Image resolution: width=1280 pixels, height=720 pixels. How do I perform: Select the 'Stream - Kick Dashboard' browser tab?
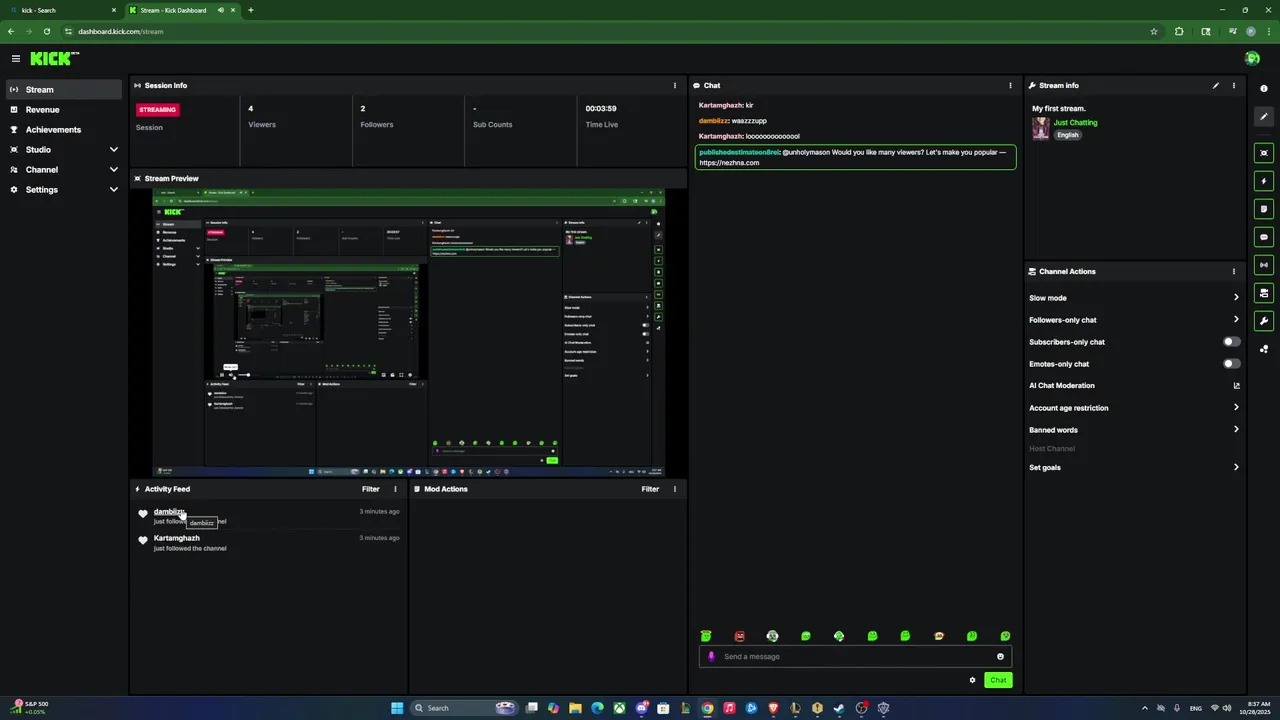coord(182,10)
